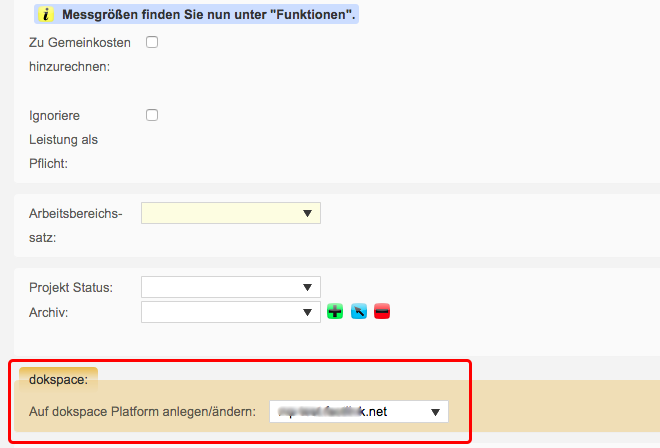Expand the Projekt Status dropdown
Viewport: 660px width, 448px height.
(x=230, y=288)
